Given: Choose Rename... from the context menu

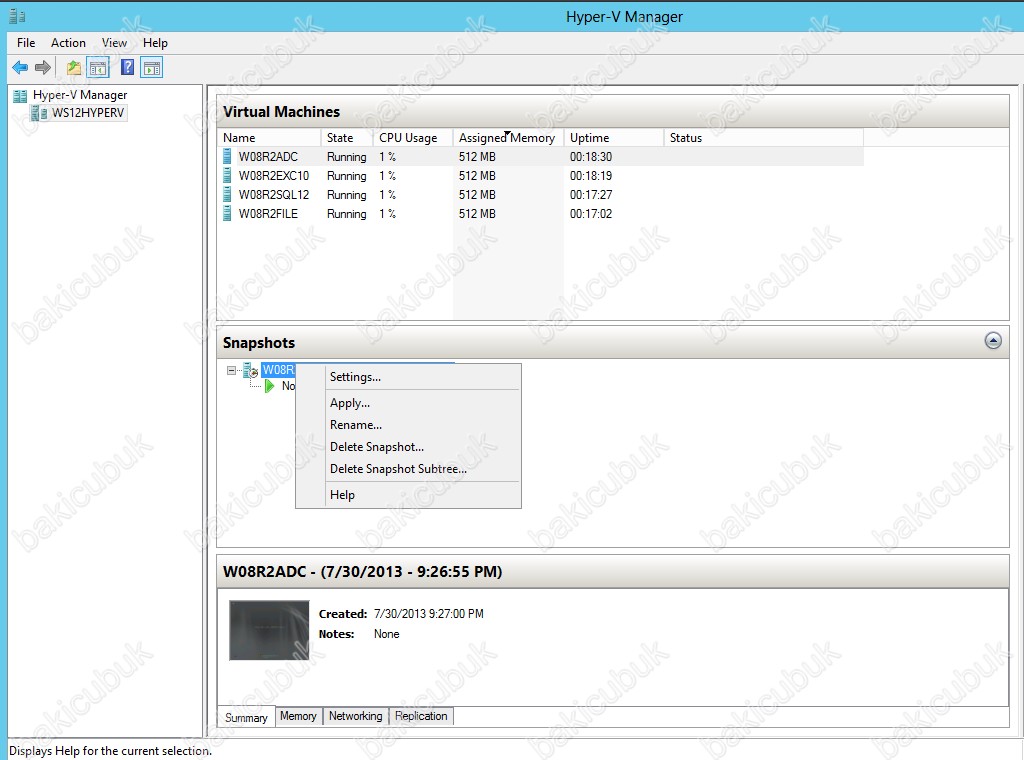Looking at the screenshot, I should pyautogui.click(x=408, y=425).
